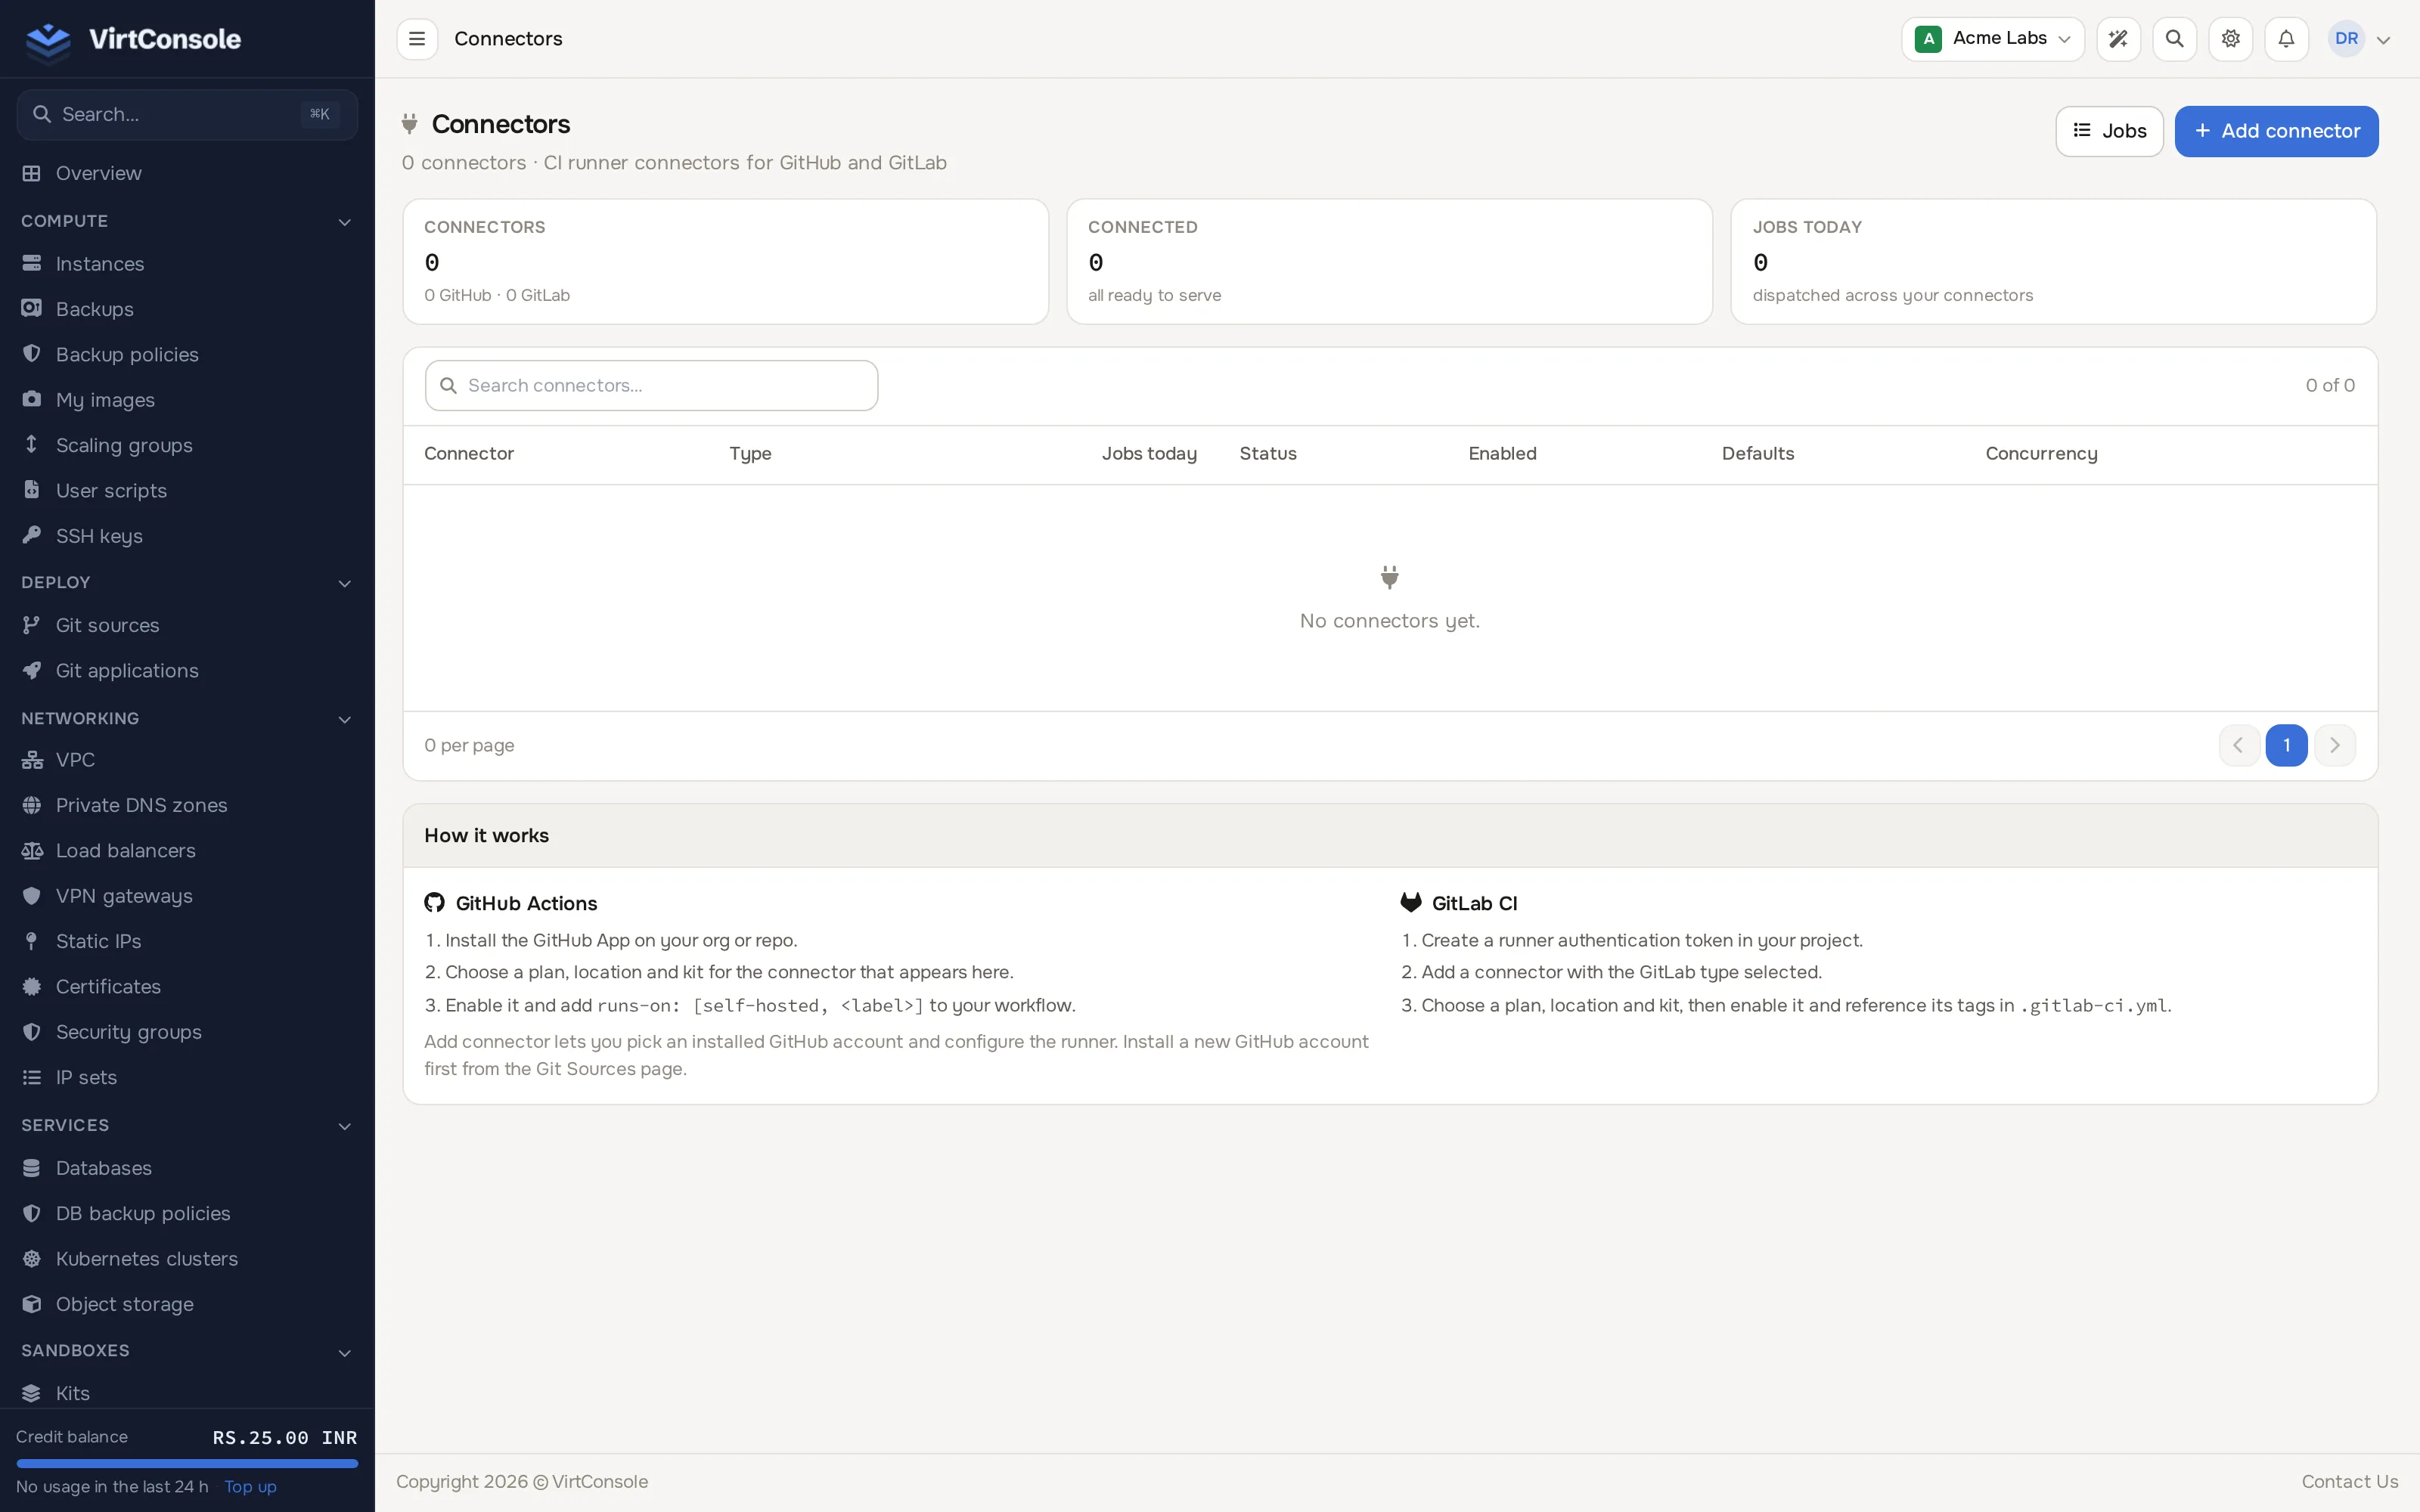The height and width of the screenshot is (1512, 2420).
Task: Click the Jobs today column header
Action: [1149, 454]
